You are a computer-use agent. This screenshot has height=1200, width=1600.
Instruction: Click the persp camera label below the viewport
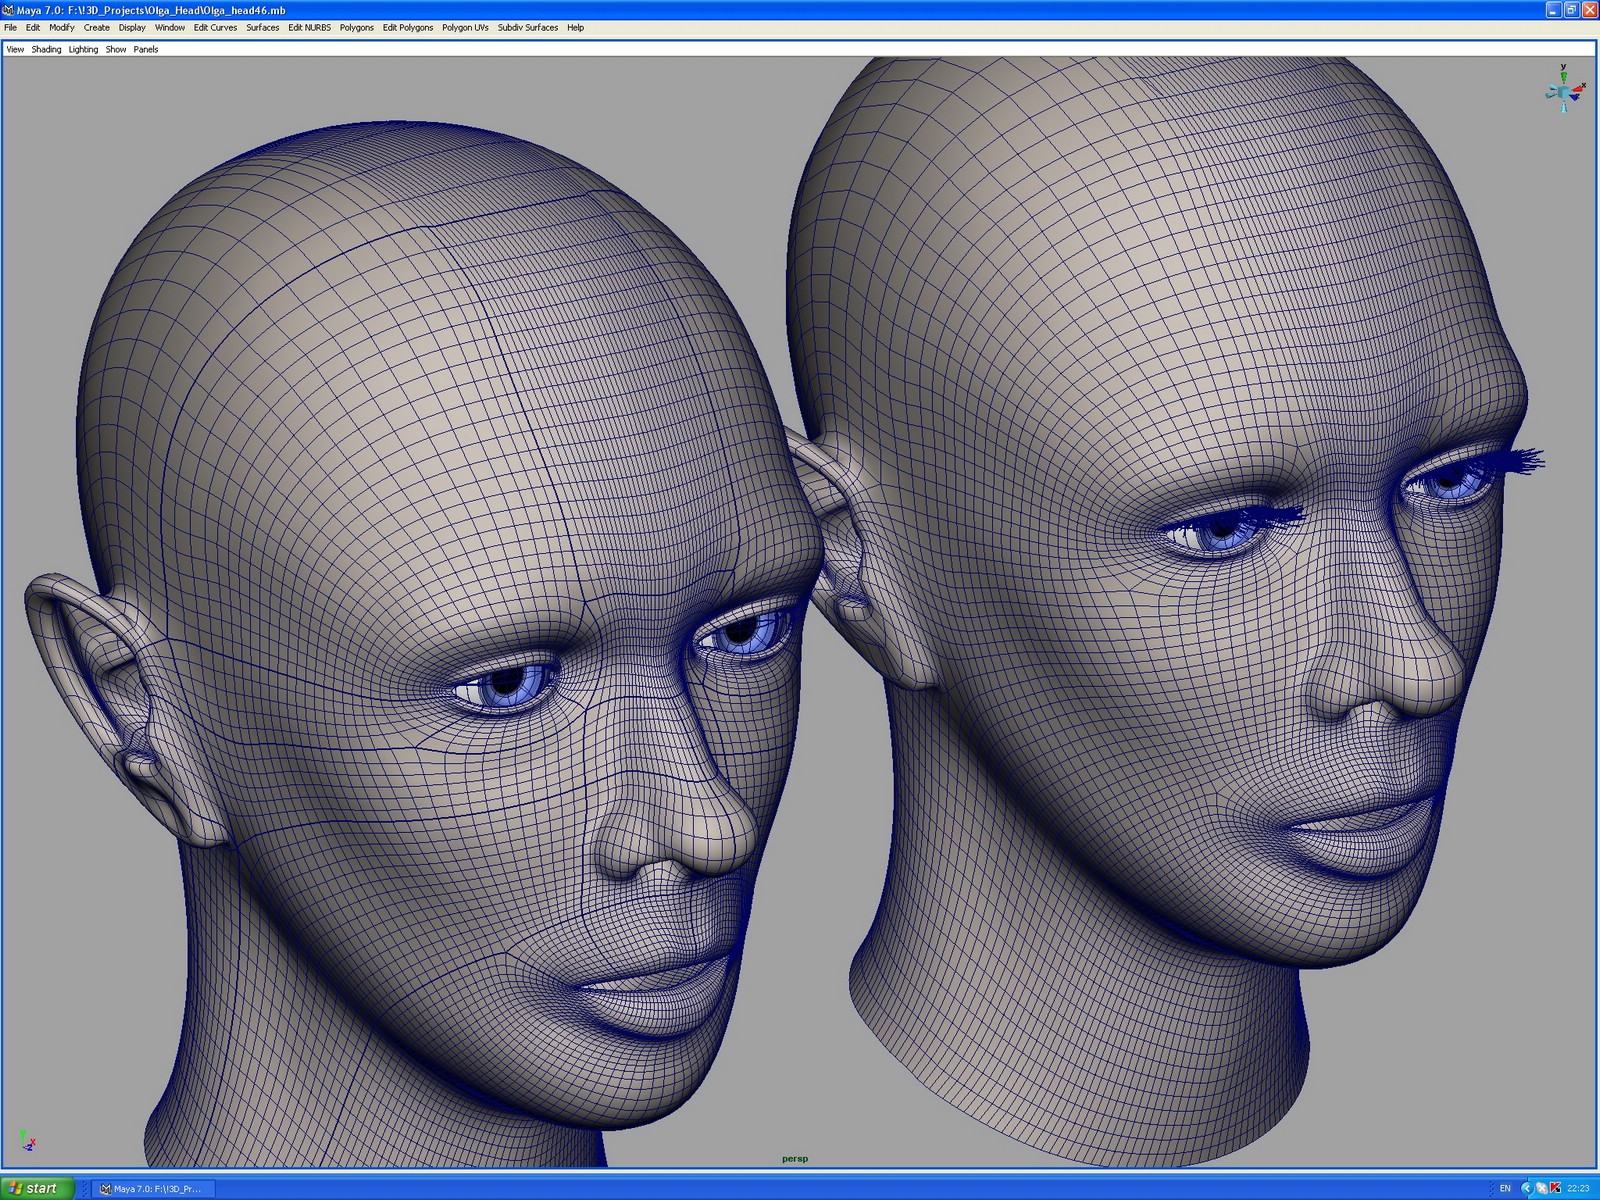tap(795, 1158)
